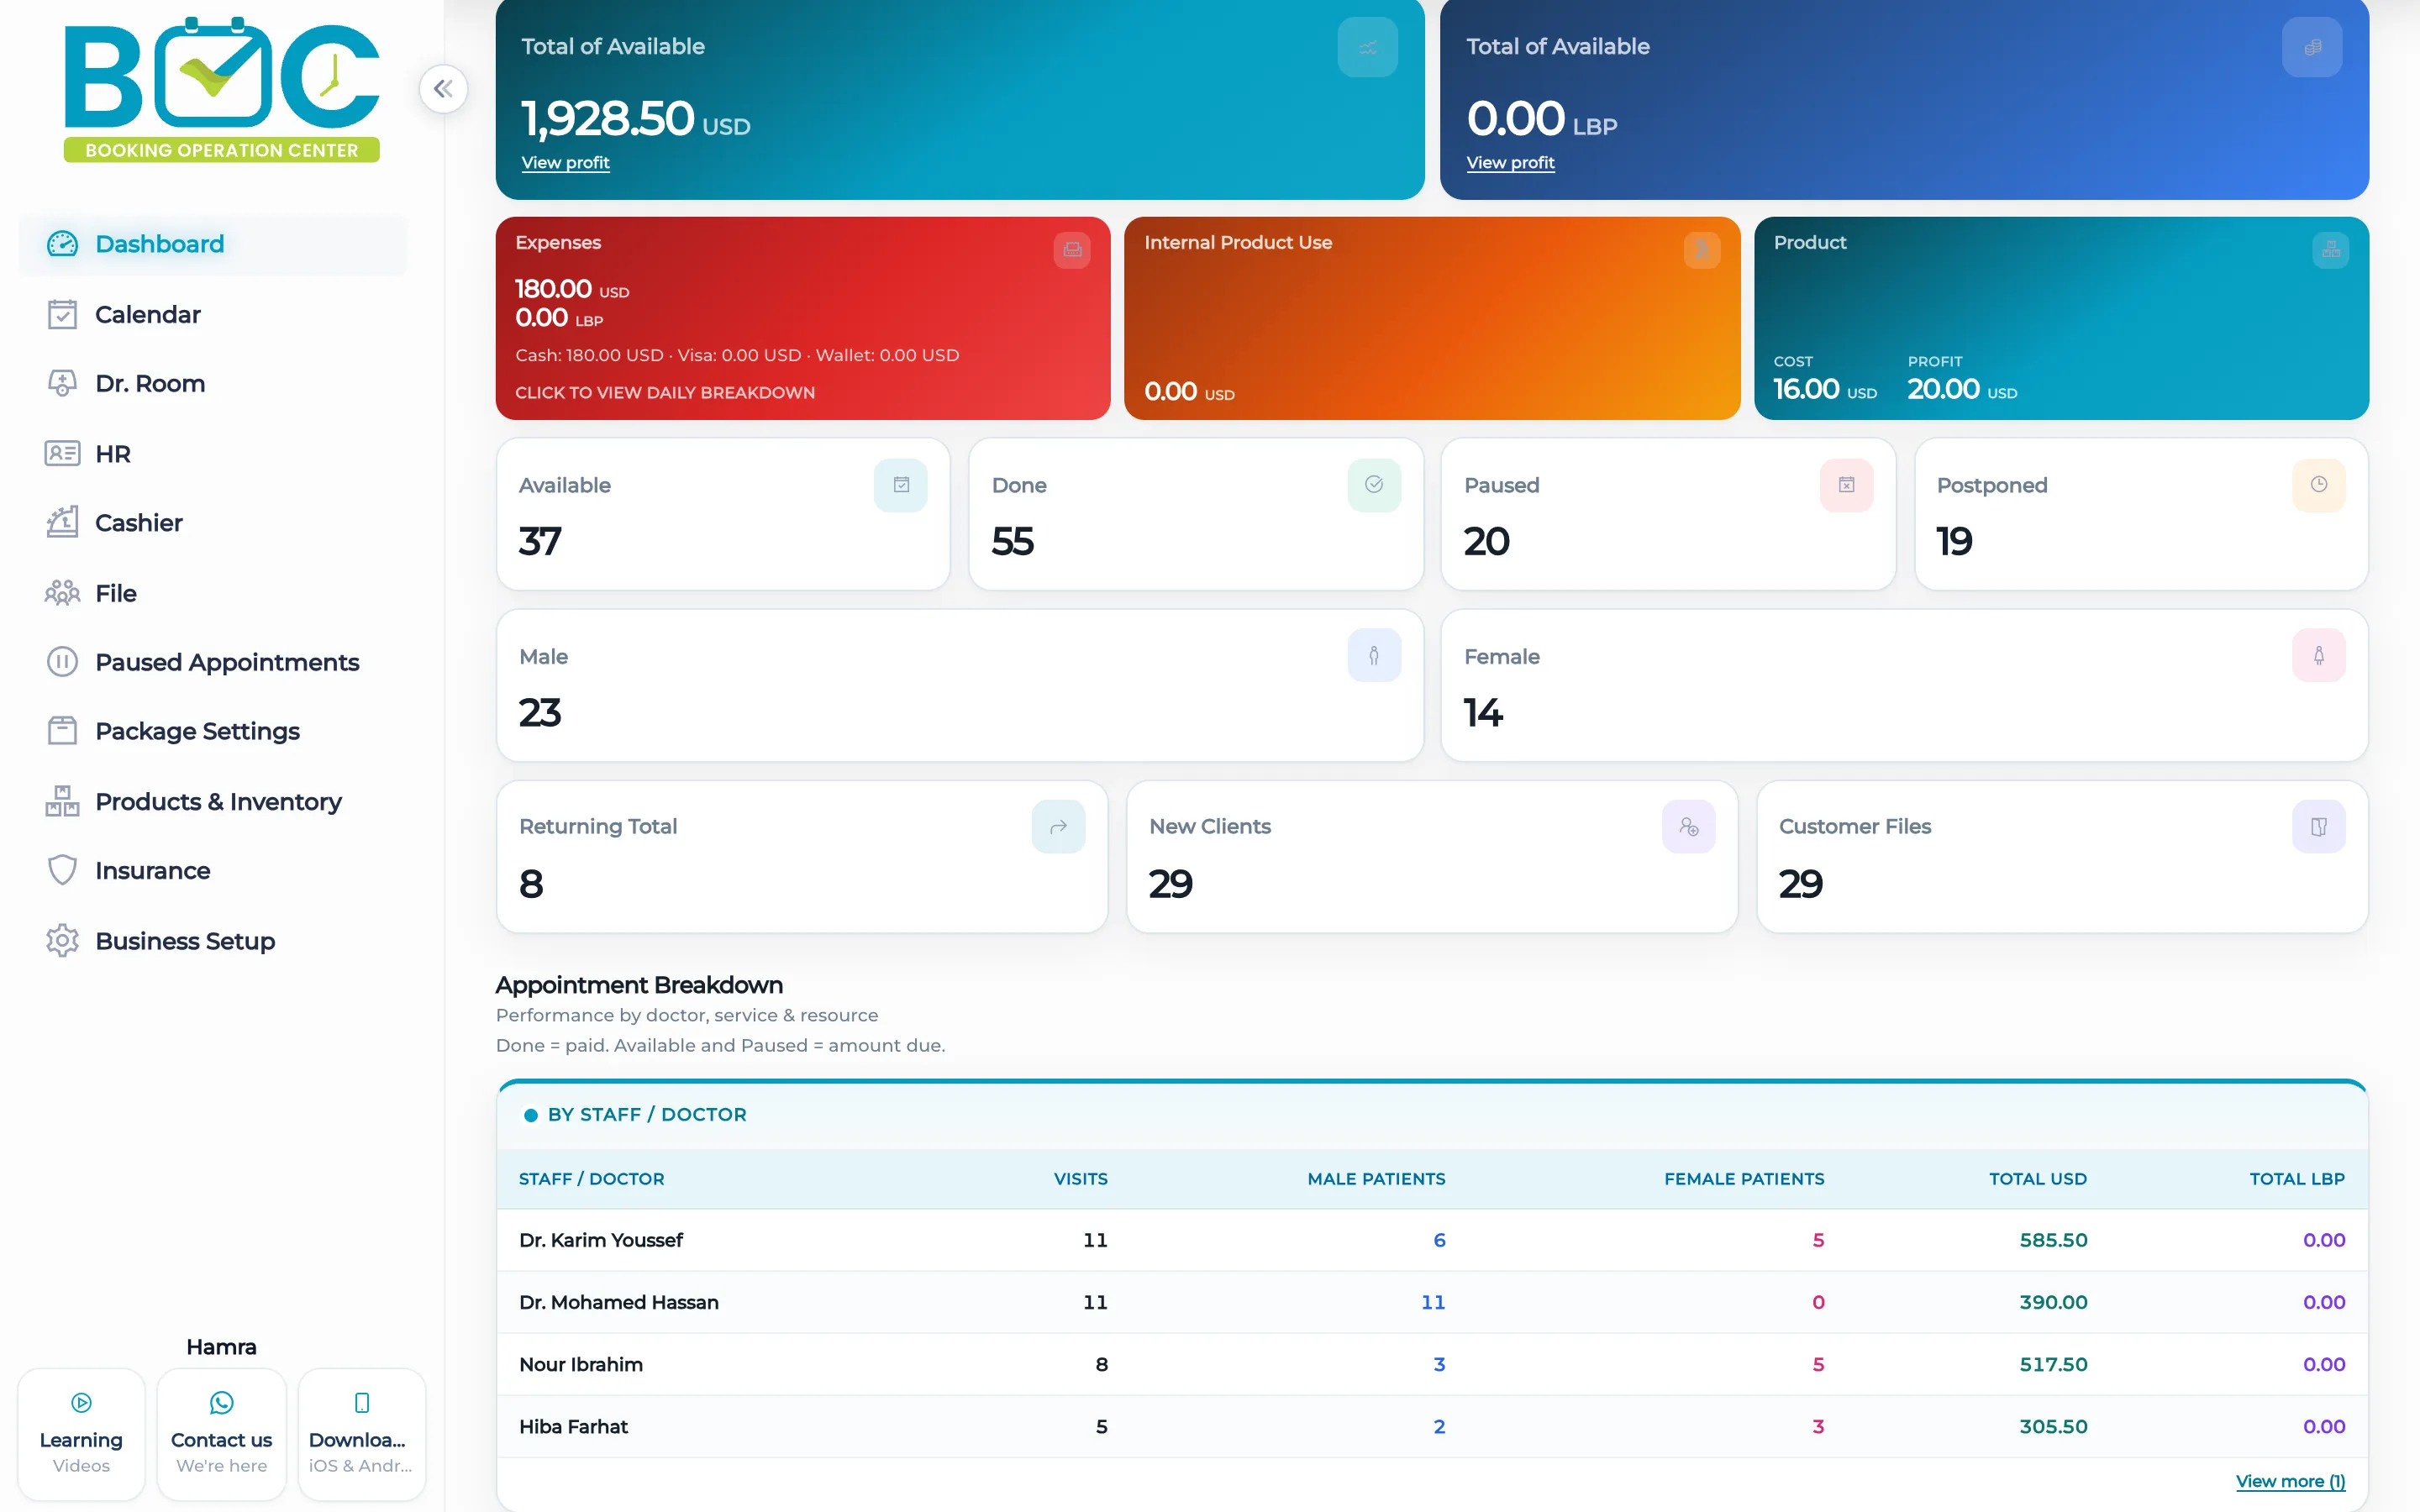Click the File people icon
This screenshot has height=1512, width=2420.
(62, 593)
